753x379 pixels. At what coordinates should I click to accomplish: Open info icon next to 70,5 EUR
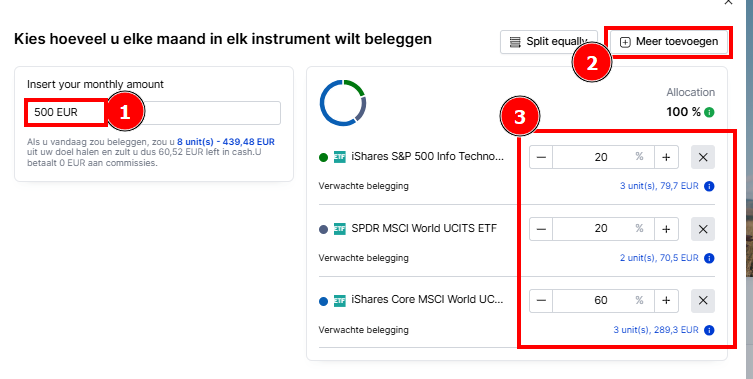click(x=709, y=258)
